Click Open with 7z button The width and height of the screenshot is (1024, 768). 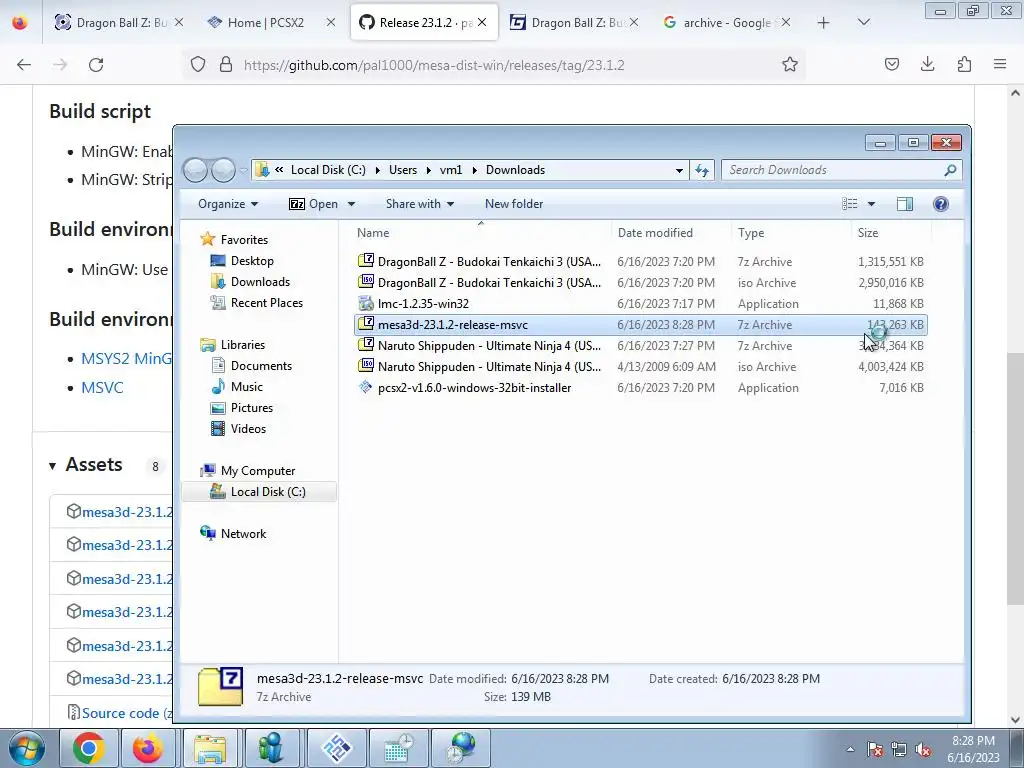[313, 204]
